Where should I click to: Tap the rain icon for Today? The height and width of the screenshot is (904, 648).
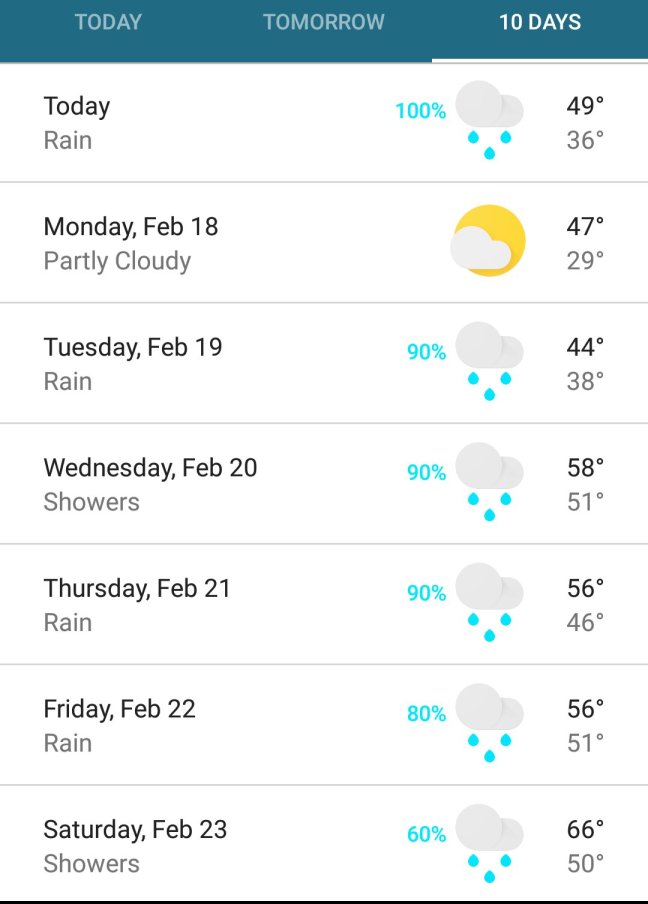489,119
